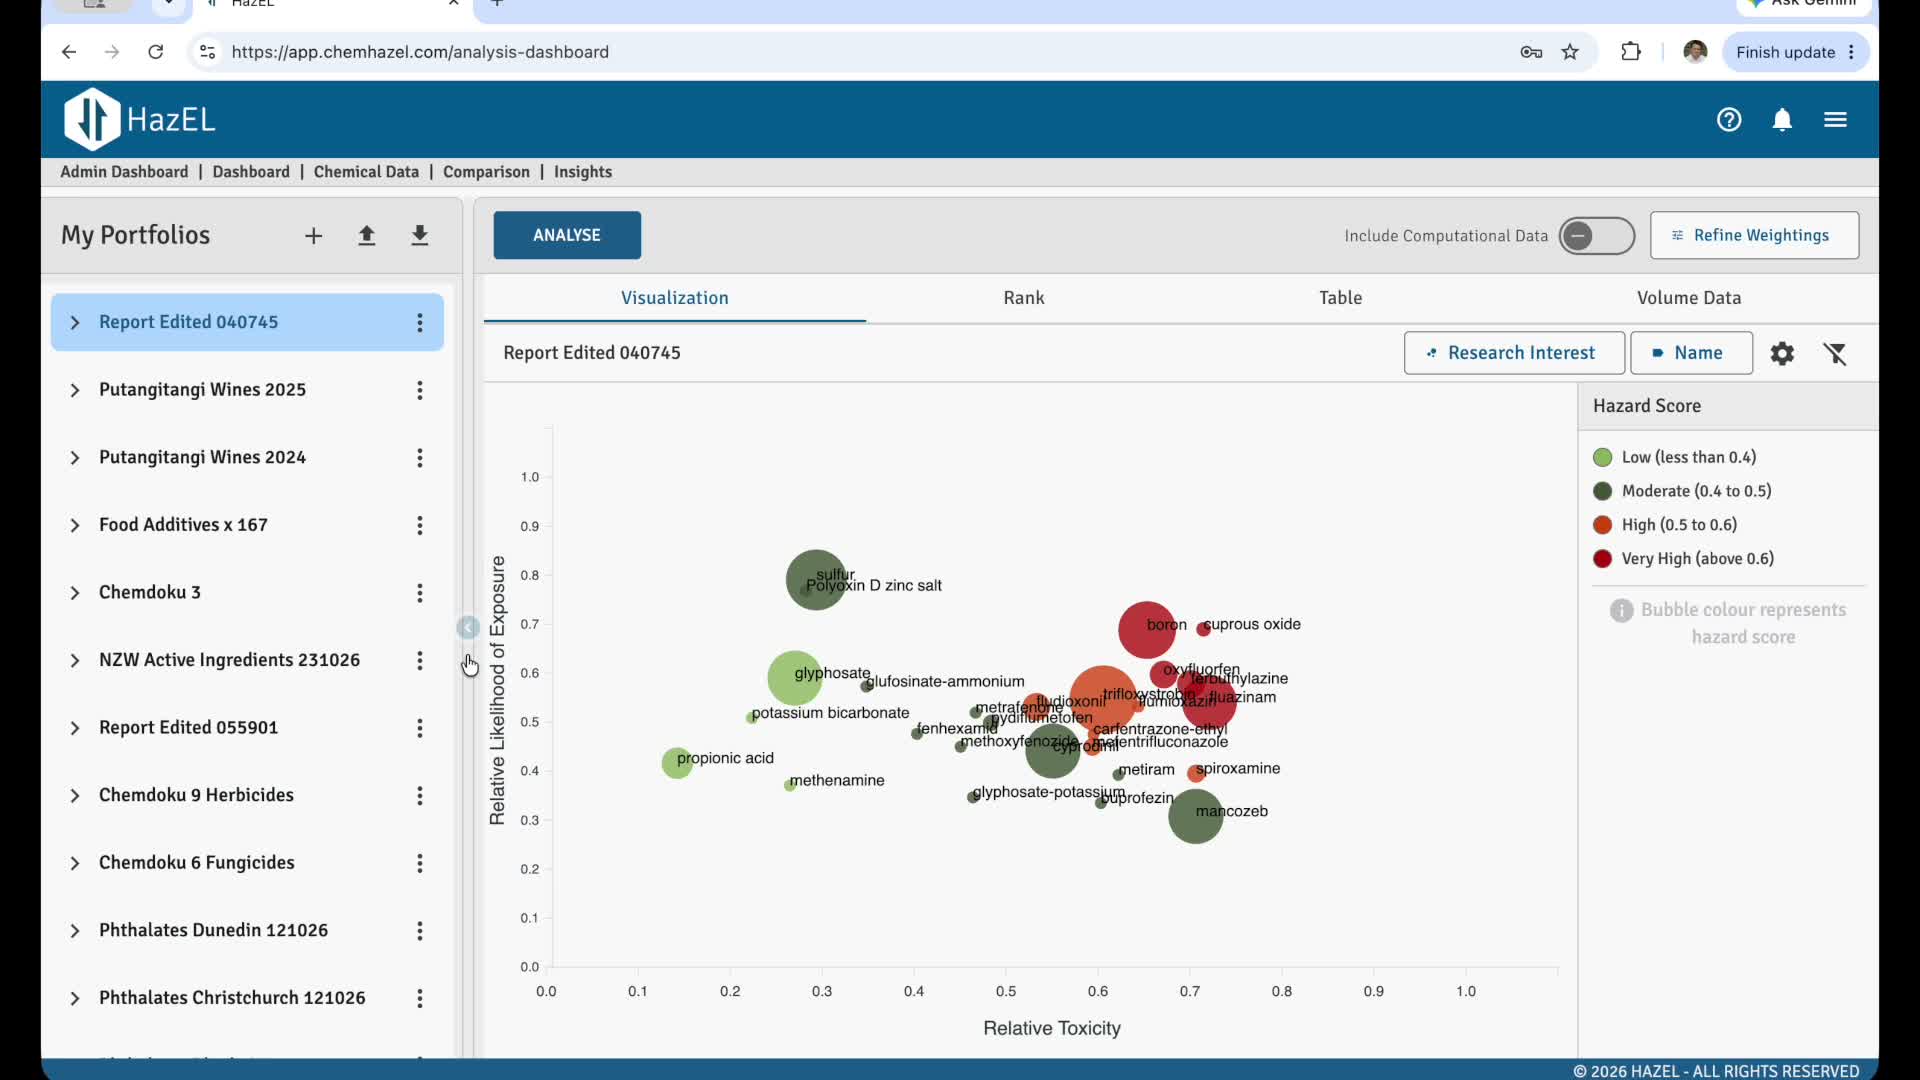The width and height of the screenshot is (1920, 1080).
Task: Open options menu for Chemdoku 9 Herbicides
Action: tap(420, 796)
